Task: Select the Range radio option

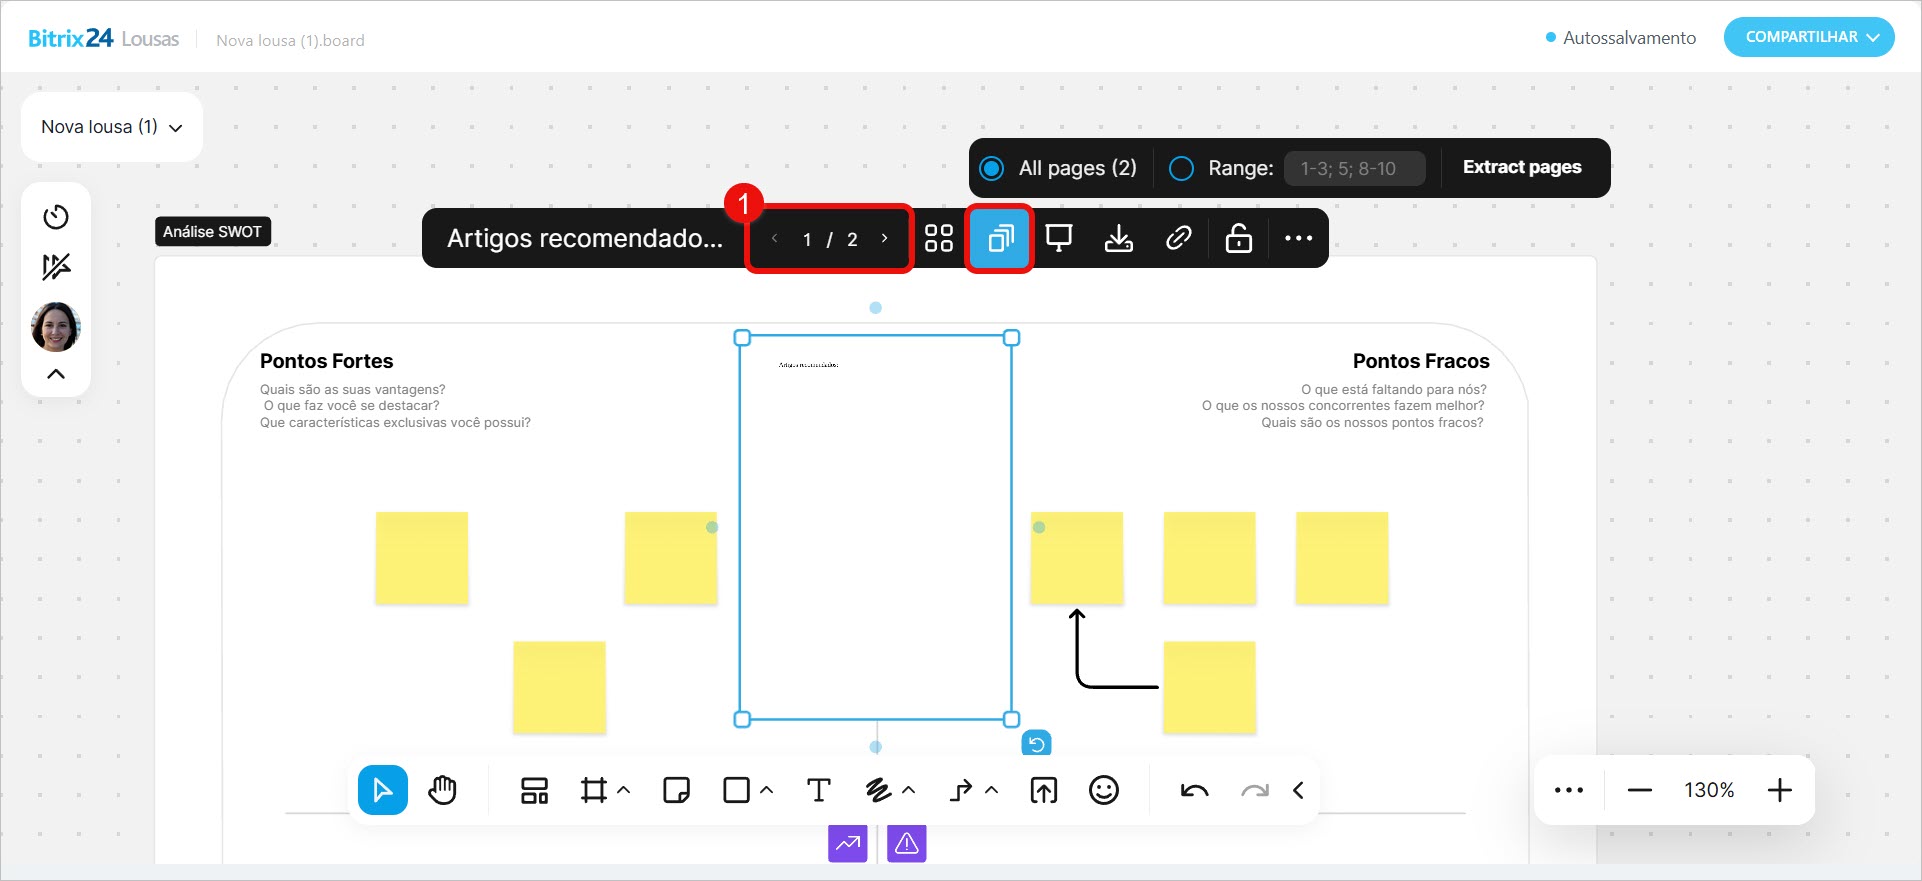Action: tap(1181, 168)
